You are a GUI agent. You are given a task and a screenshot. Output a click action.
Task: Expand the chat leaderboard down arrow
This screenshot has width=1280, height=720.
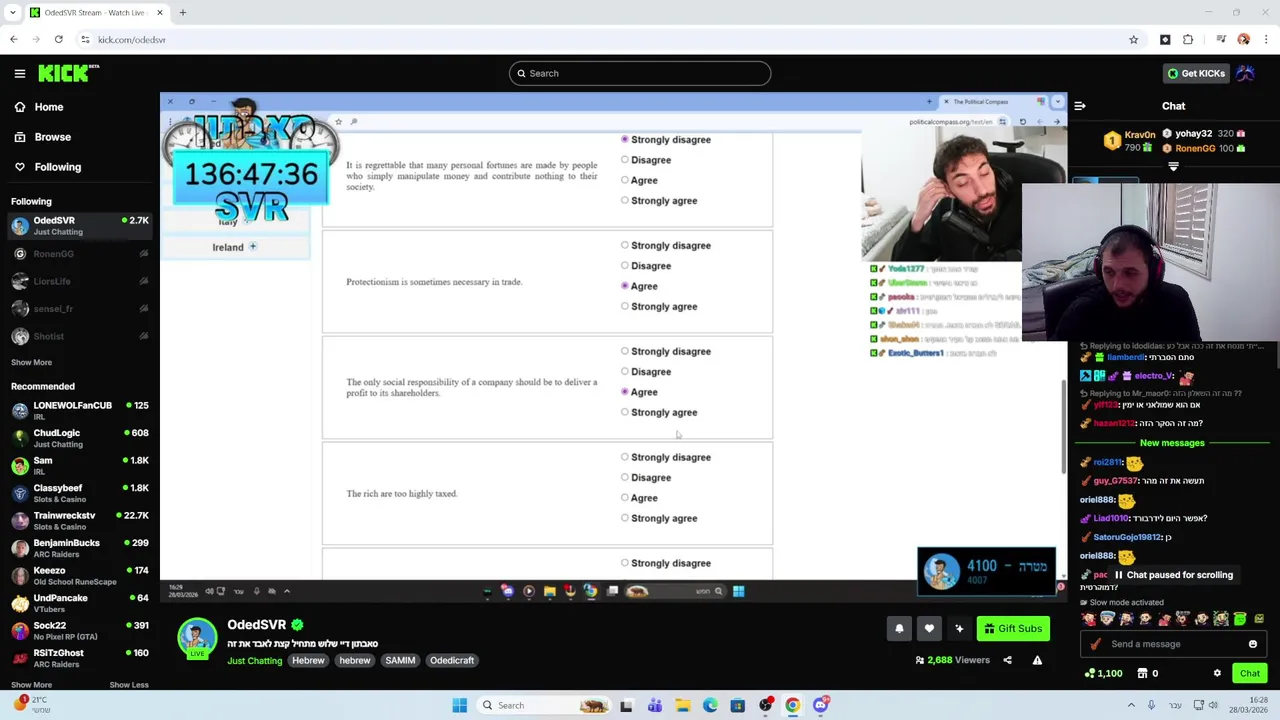pos(1173,167)
